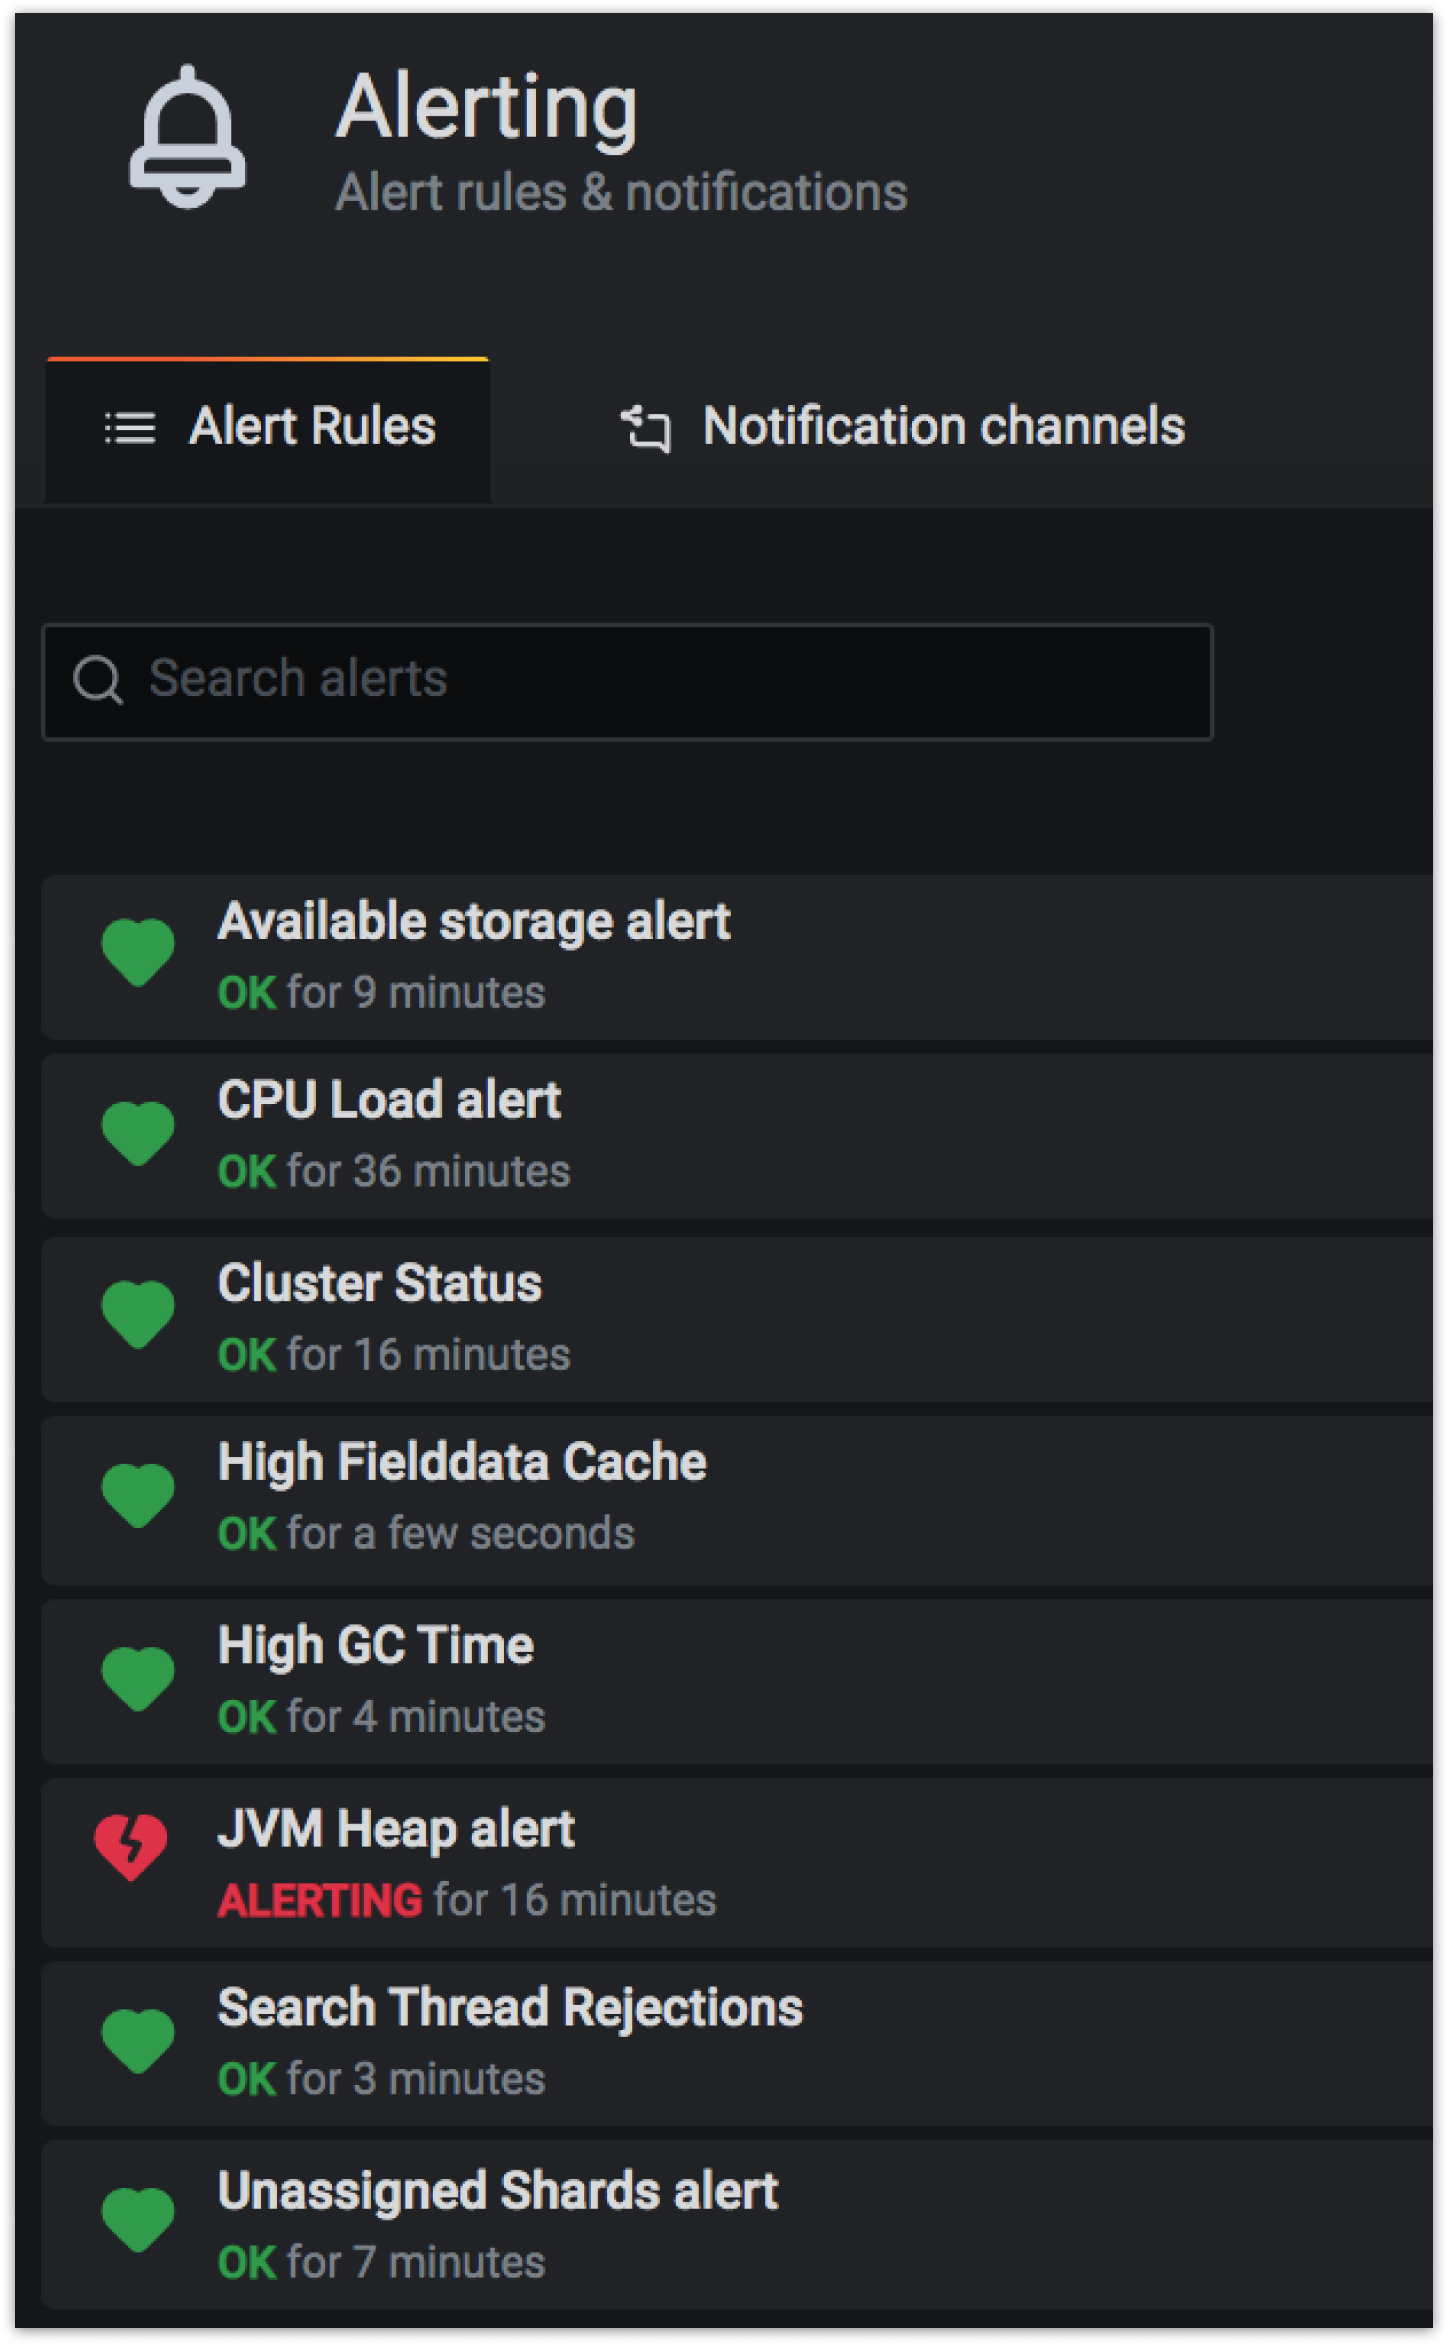The image size is (1448, 2345).
Task: Click the 'OK for 7 minutes' status
Action: pos(381,2262)
